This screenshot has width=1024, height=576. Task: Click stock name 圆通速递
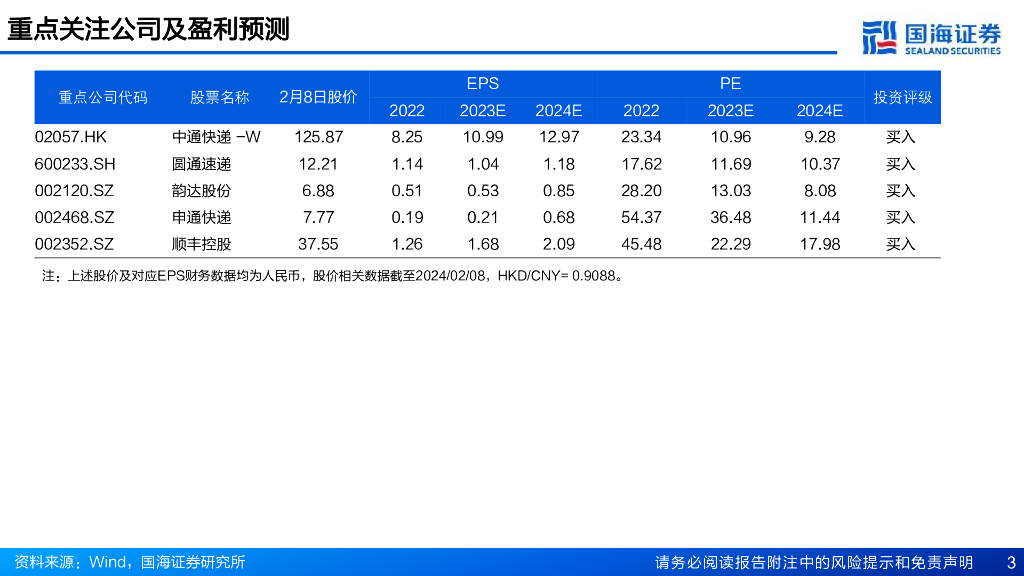(x=201, y=164)
